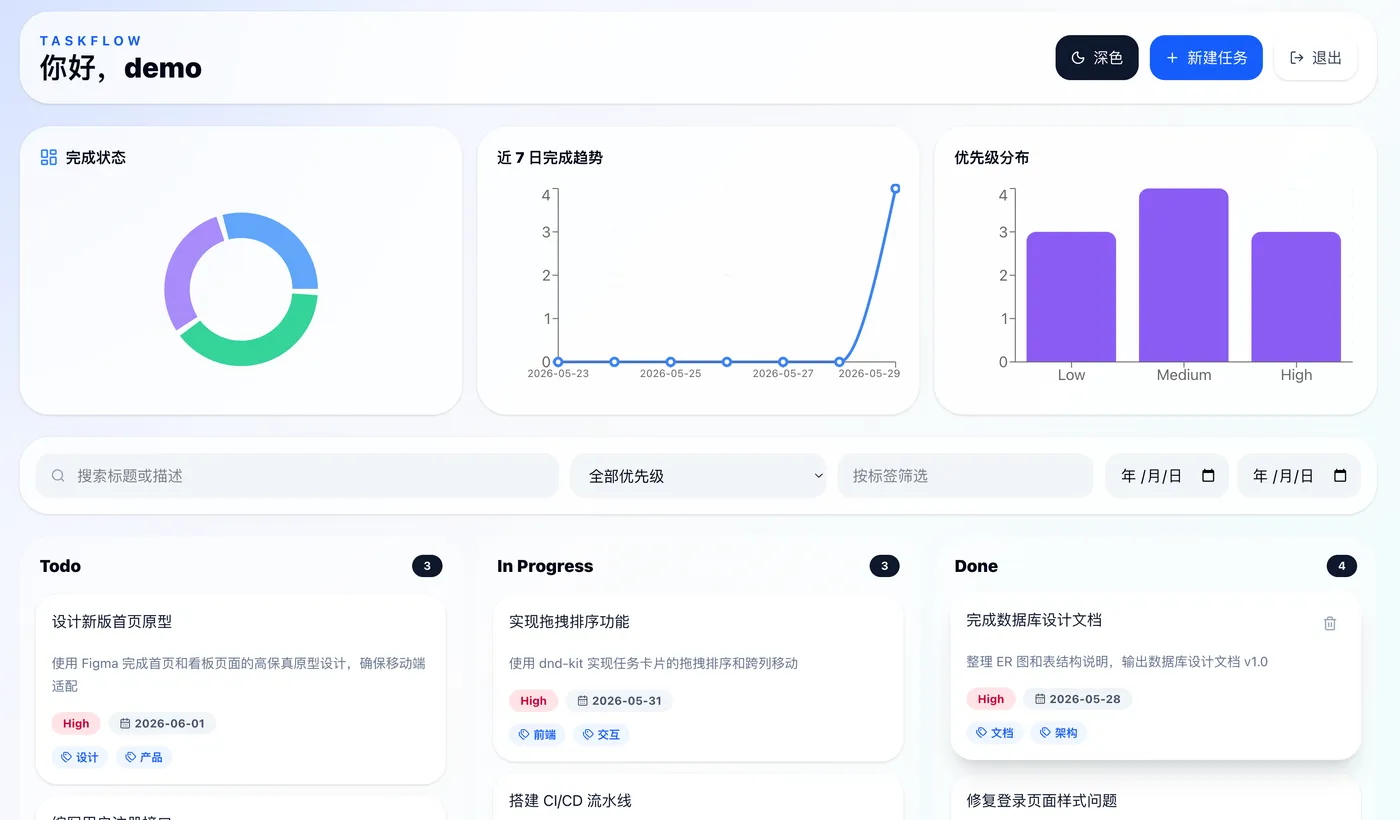Screen dimensions: 1400x820
Task: Toggle dark mode with 深色 button
Action: tap(1097, 58)
